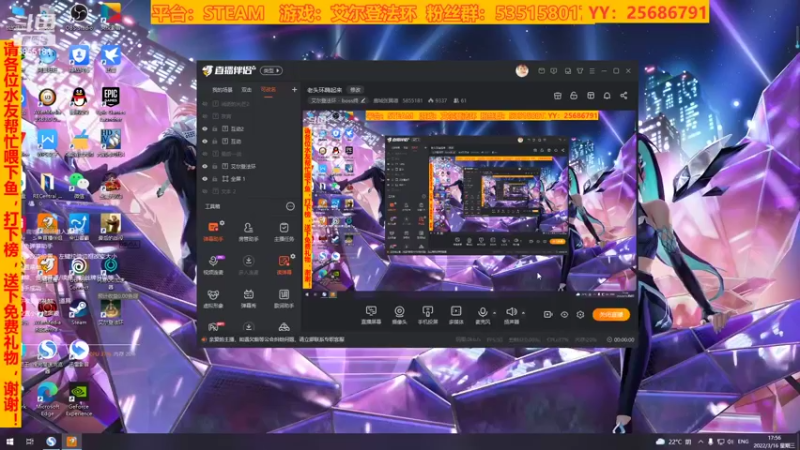The height and width of the screenshot is (450, 800).
Task: Expand microphone options arrow
Action: click(494, 313)
